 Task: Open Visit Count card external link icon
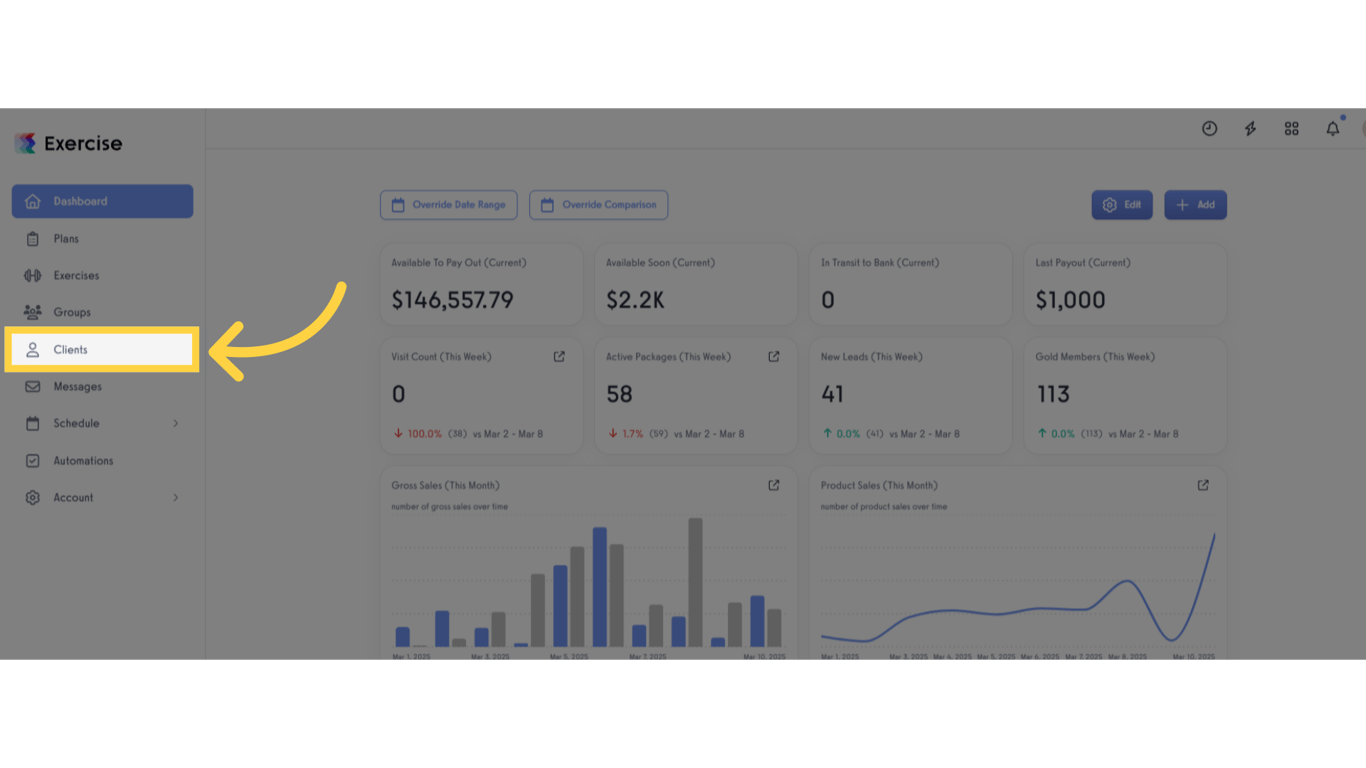click(559, 357)
